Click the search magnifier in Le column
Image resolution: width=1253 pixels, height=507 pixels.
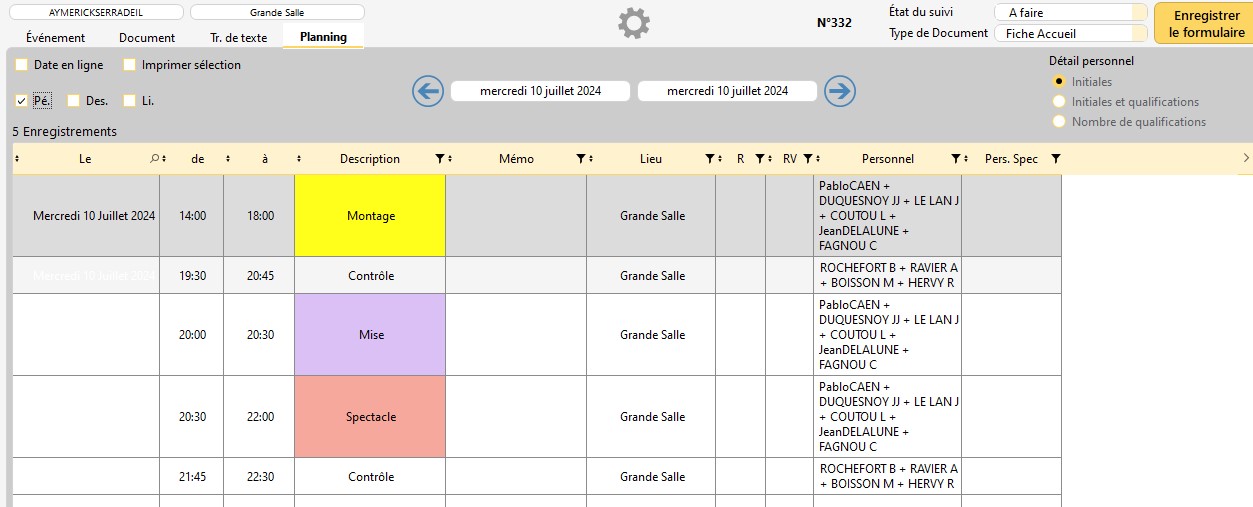point(154,159)
